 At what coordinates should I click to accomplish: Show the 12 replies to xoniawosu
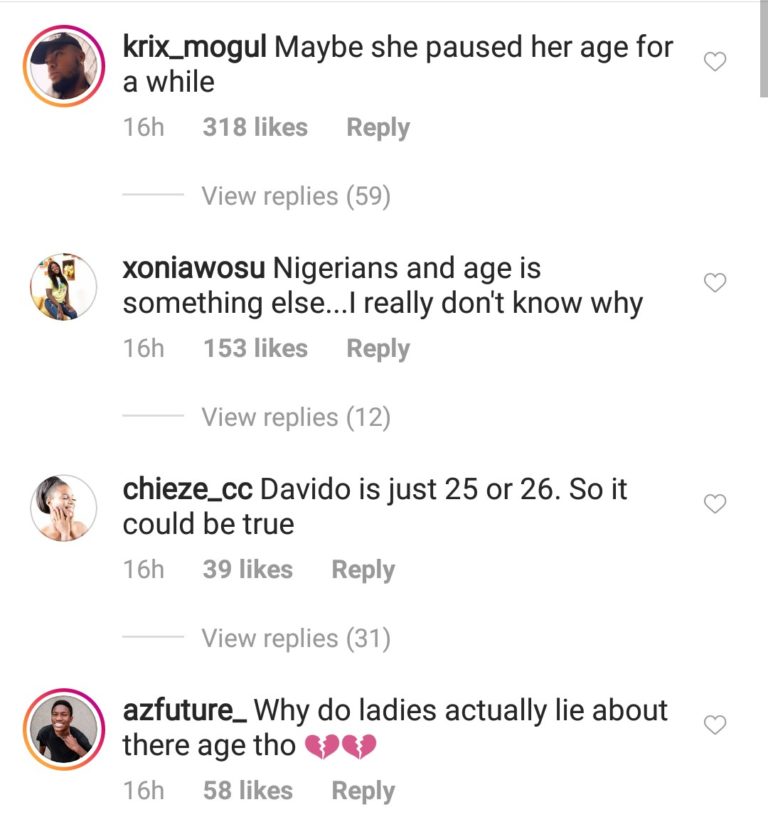(295, 417)
